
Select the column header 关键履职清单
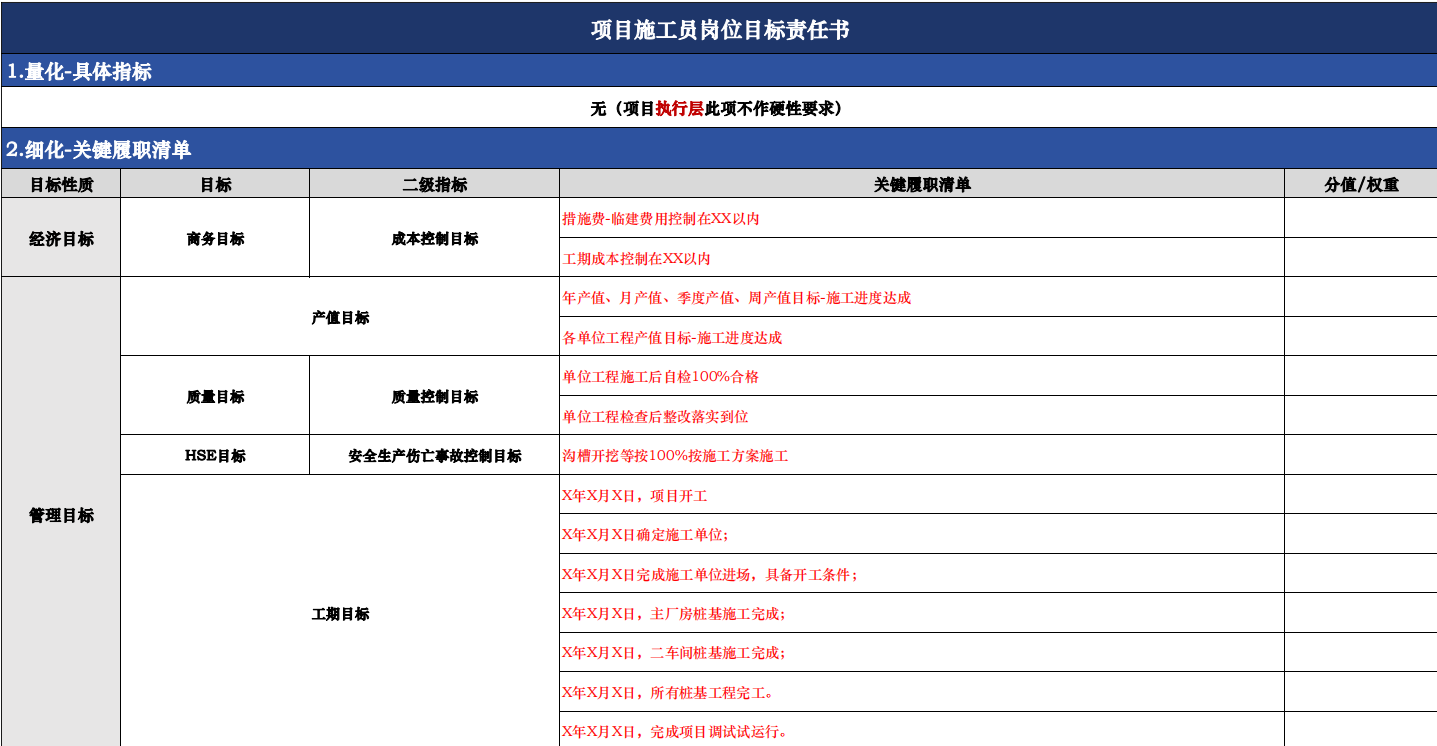point(922,184)
